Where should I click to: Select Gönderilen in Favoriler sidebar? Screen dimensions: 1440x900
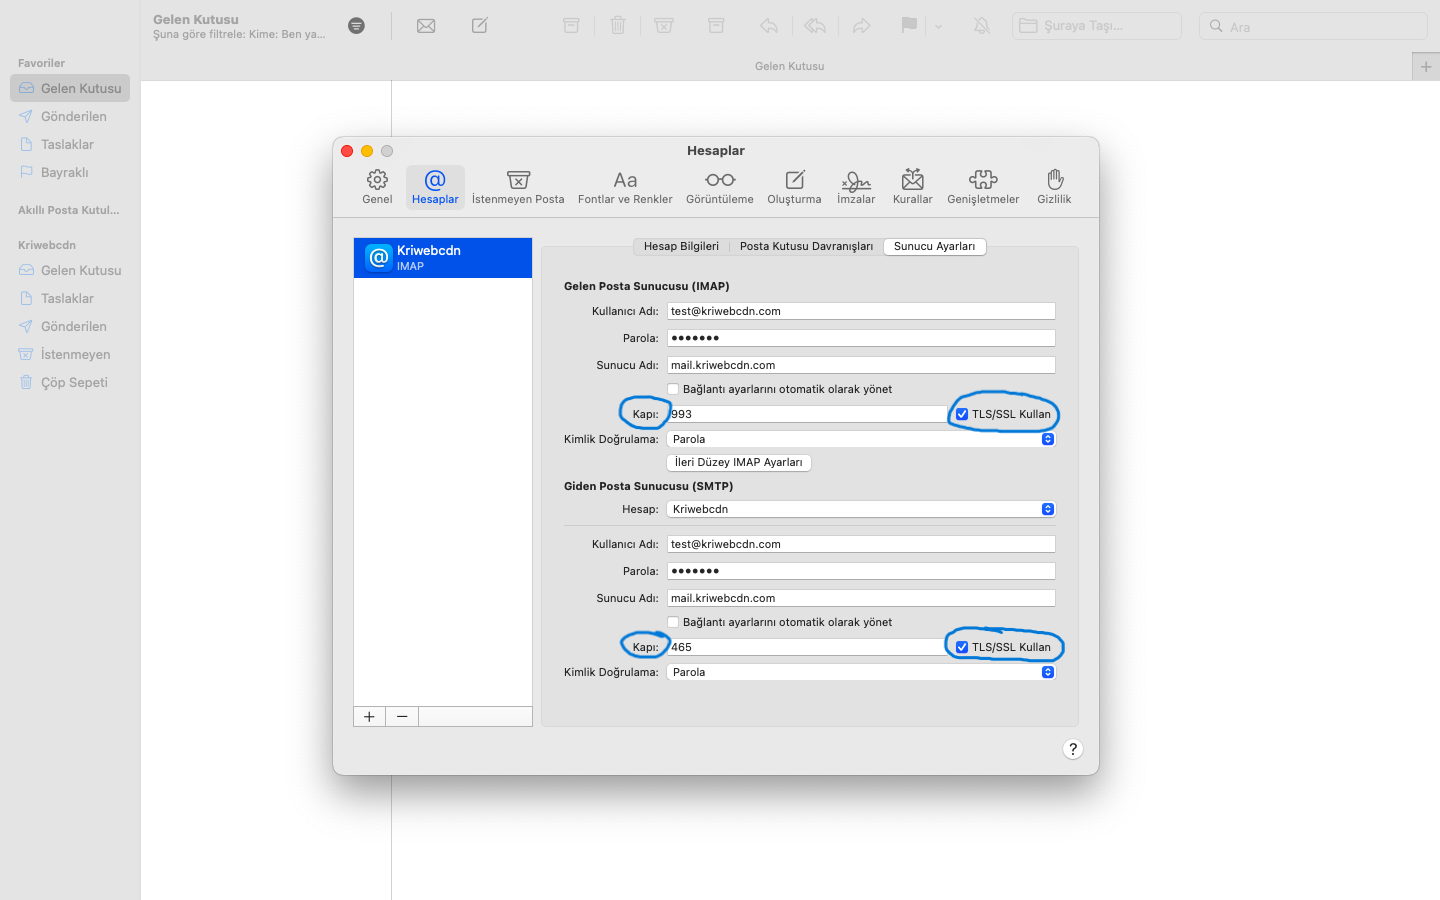[x=73, y=116]
